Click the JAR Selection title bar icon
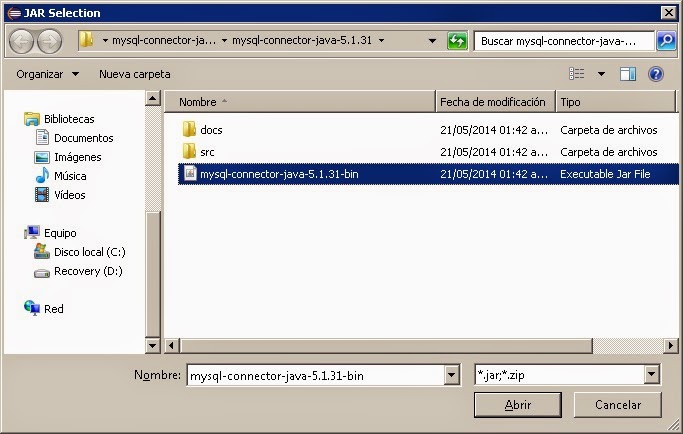The width and height of the screenshot is (683, 434). pyautogui.click(x=14, y=13)
